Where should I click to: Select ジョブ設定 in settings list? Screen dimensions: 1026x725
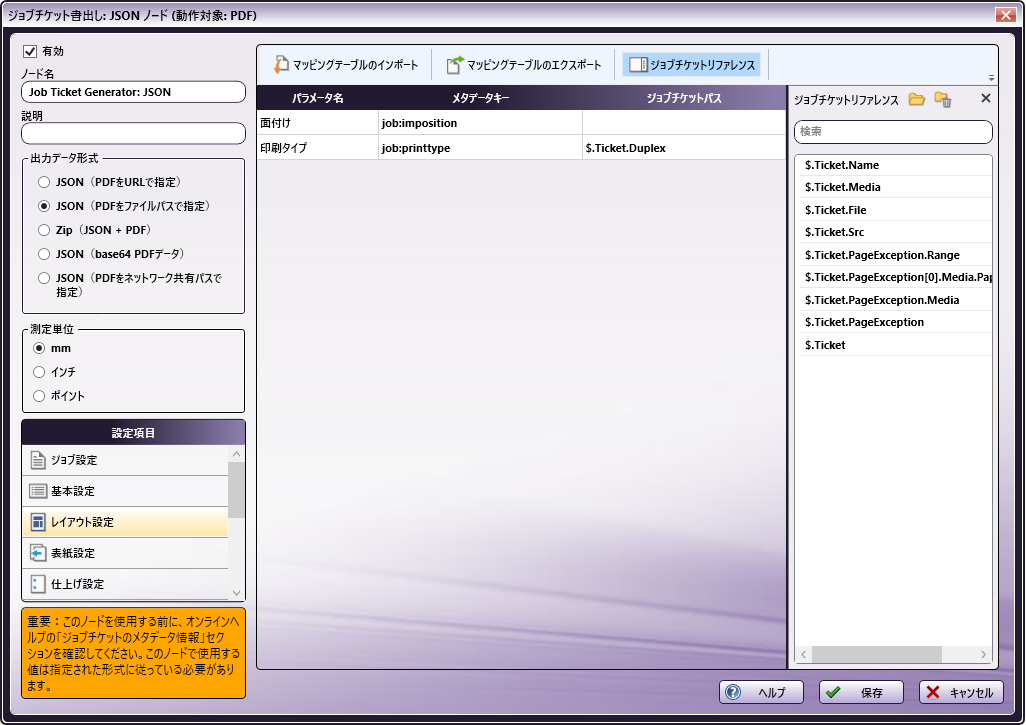point(125,460)
